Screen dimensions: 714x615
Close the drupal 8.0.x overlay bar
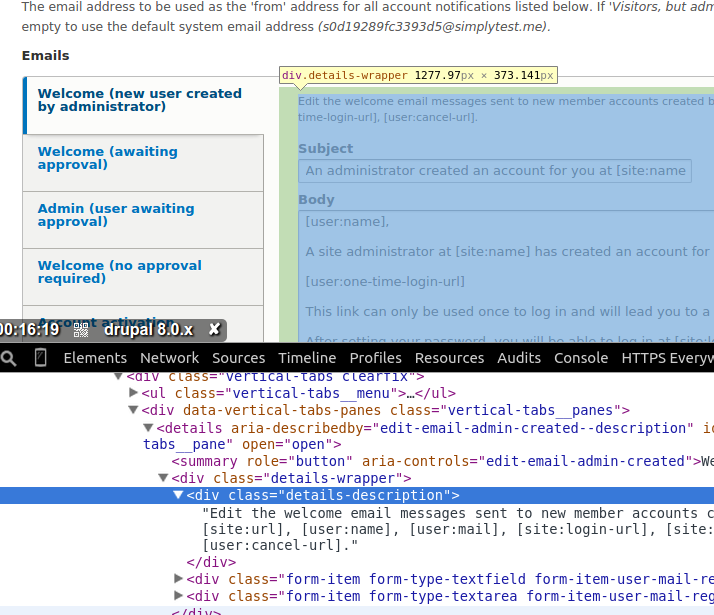pos(214,329)
